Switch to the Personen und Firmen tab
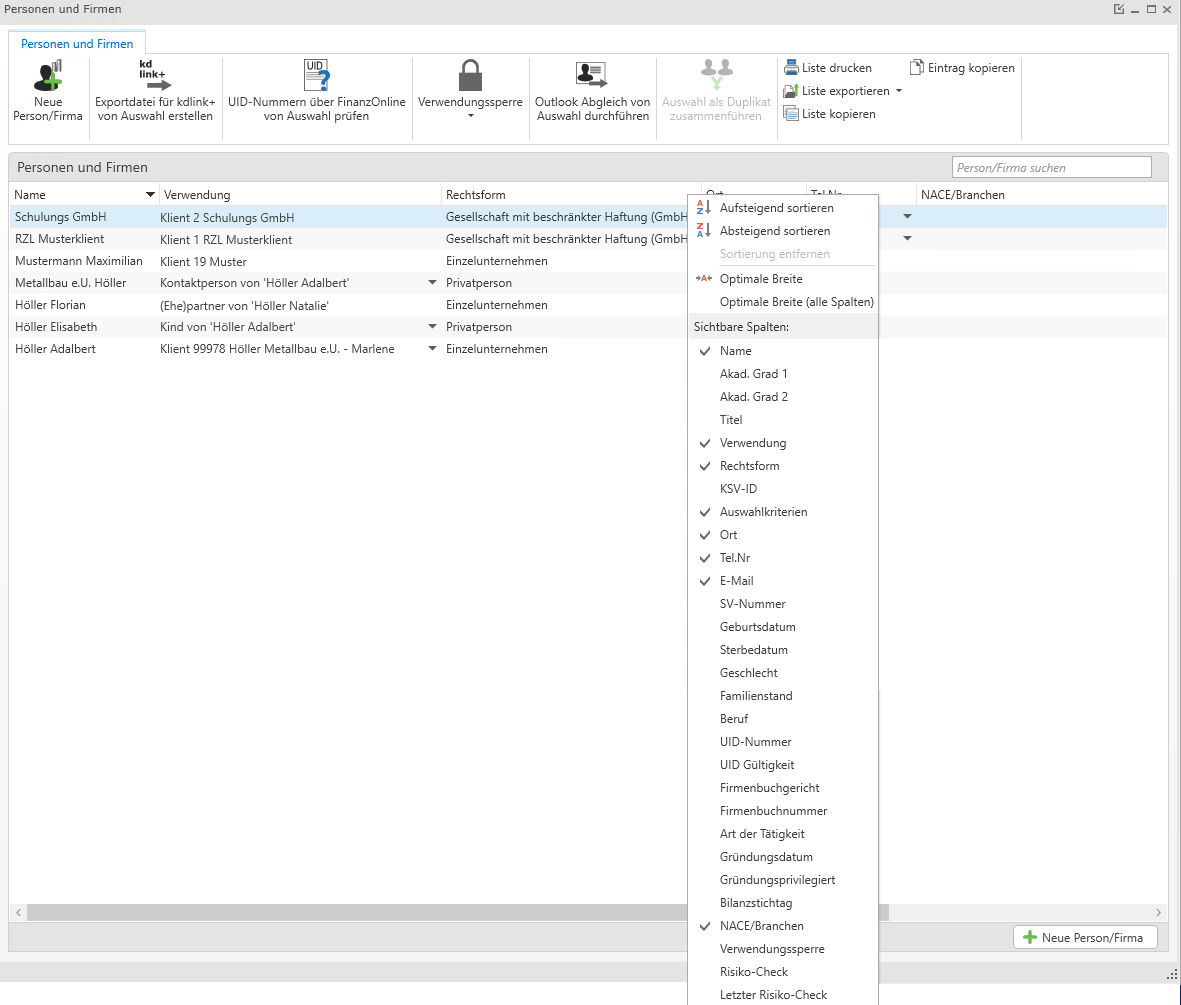Screen dimensions: 1181x1005 77,44
